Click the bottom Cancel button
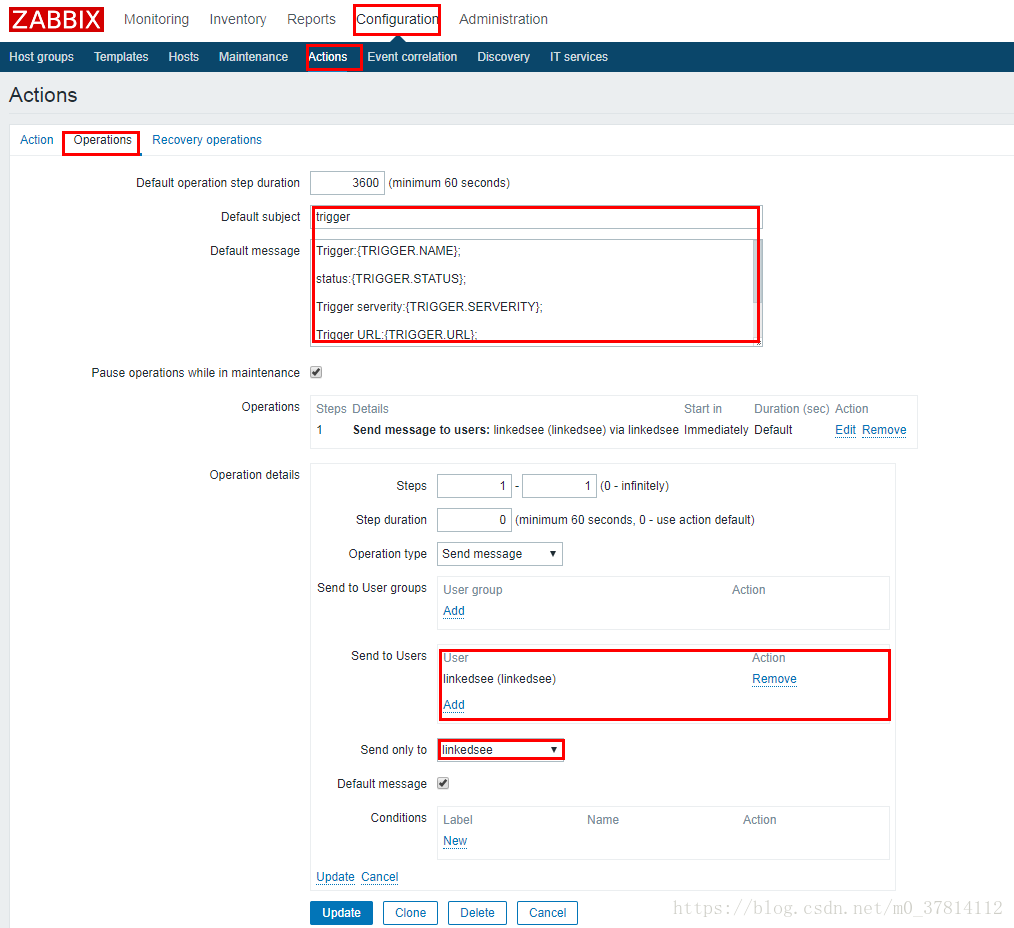This screenshot has width=1014, height=928. pyautogui.click(x=548, y=913)
